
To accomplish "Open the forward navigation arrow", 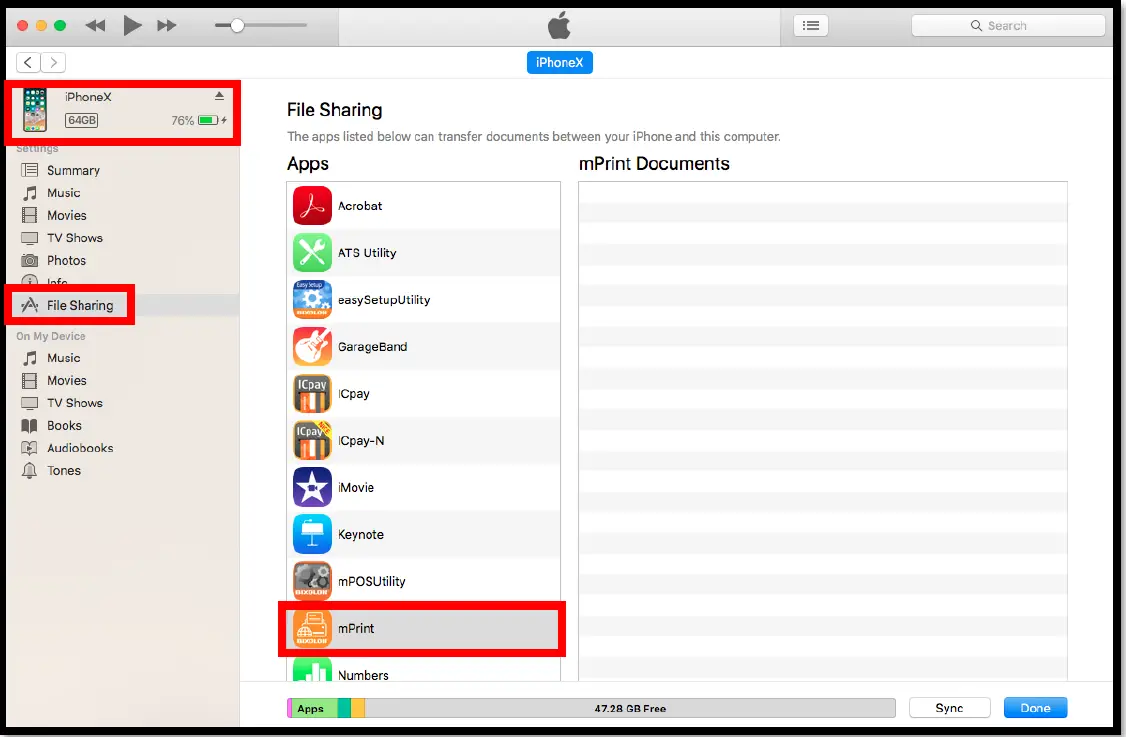I will [52, 62].
